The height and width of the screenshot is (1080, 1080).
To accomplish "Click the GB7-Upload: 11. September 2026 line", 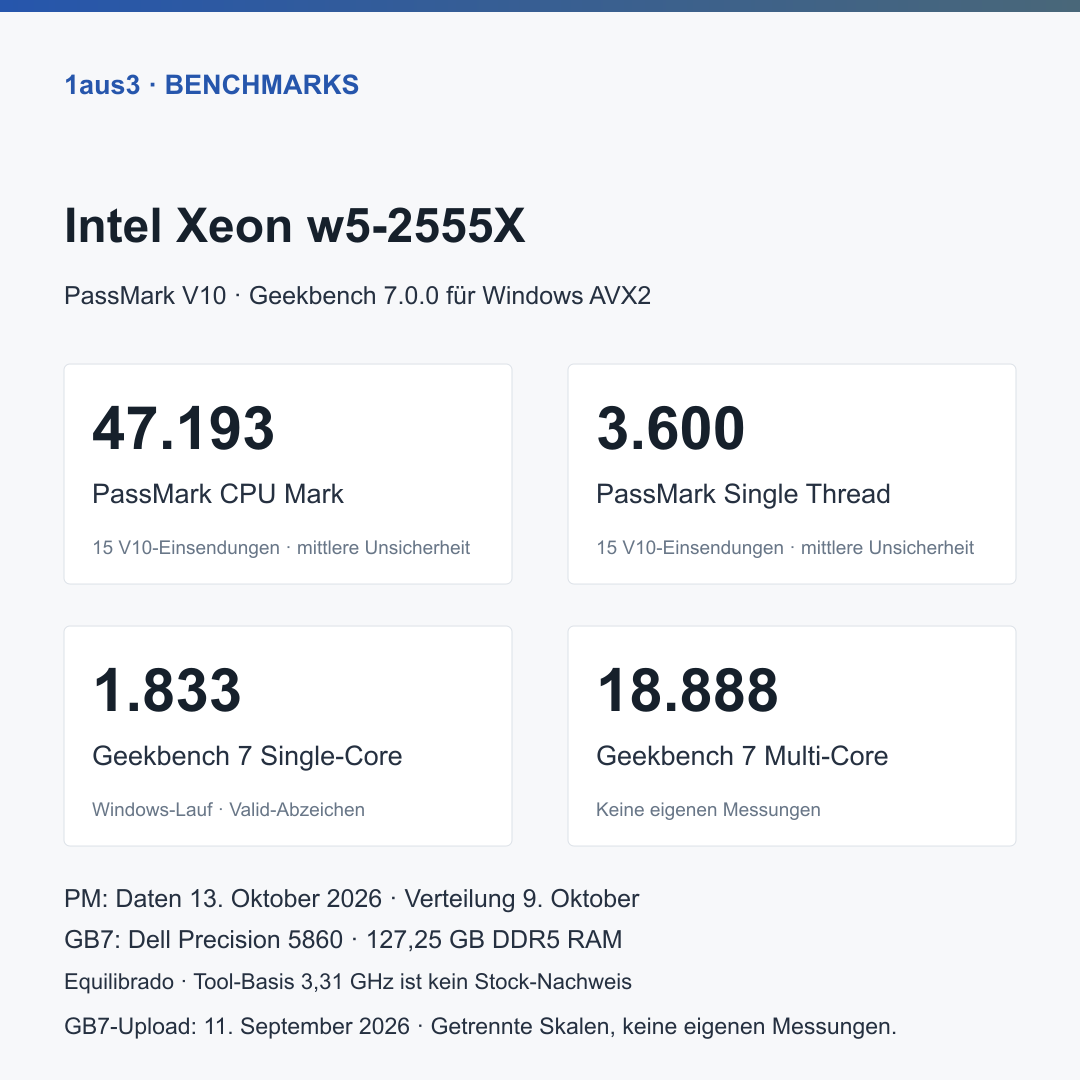I will point(480,1026).
